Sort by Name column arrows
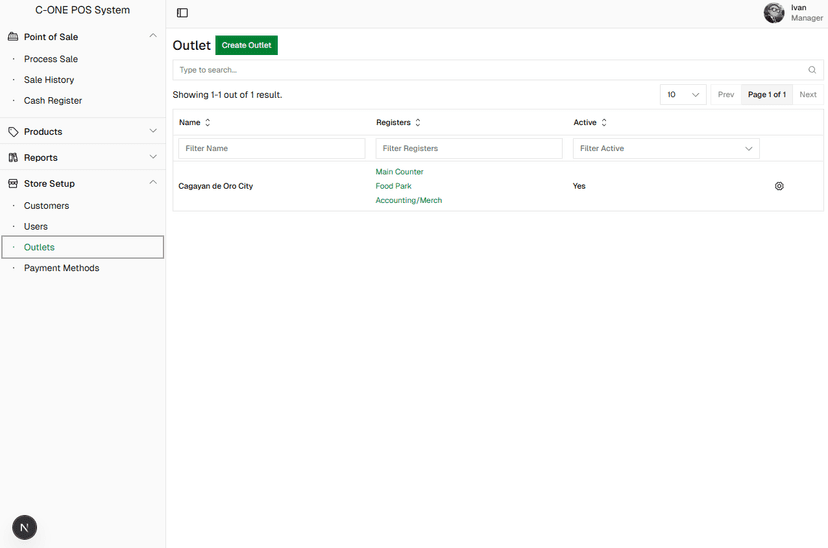Image resolution: width=828 pixels, height=548 pixels. click(208, 122)
